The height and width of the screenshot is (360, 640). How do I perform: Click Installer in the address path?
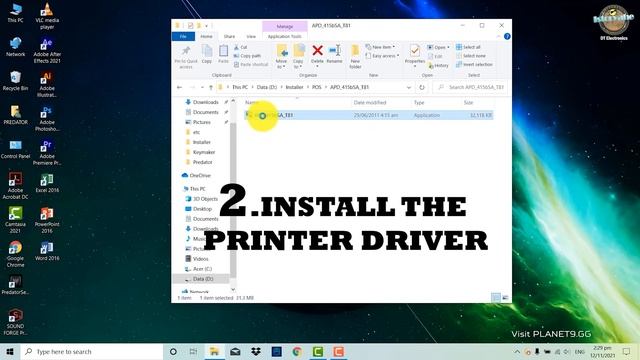(x=294, y=87)
